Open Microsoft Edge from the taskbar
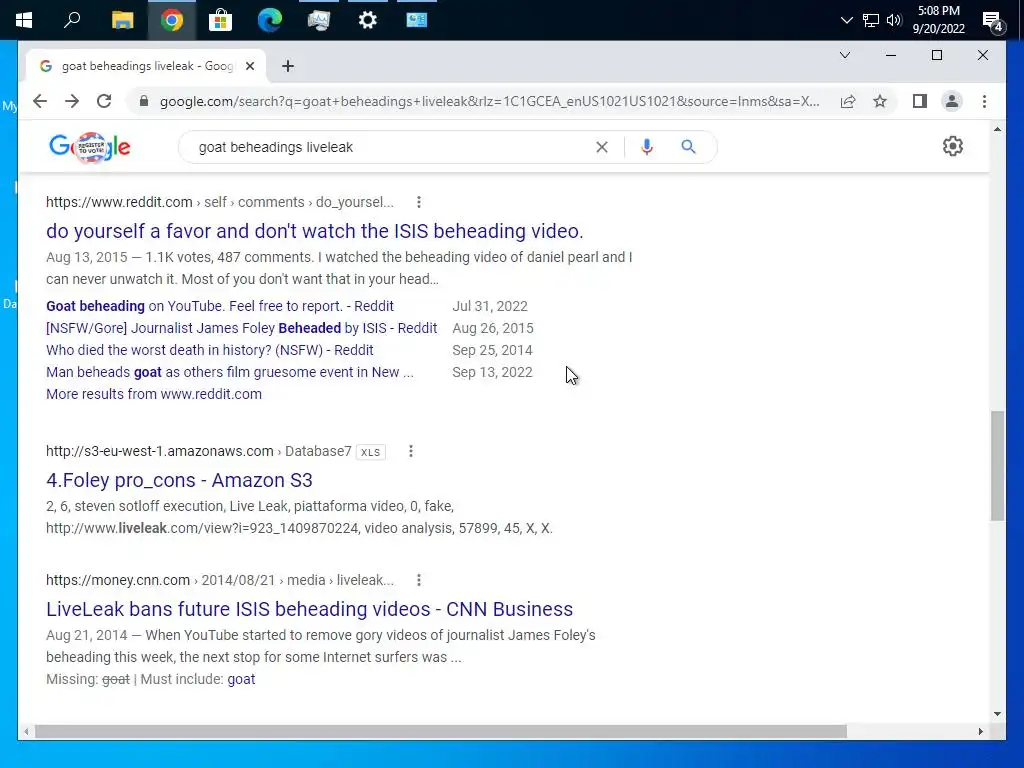The height and width of the screenshot is (768, 1024). [269, 20]
